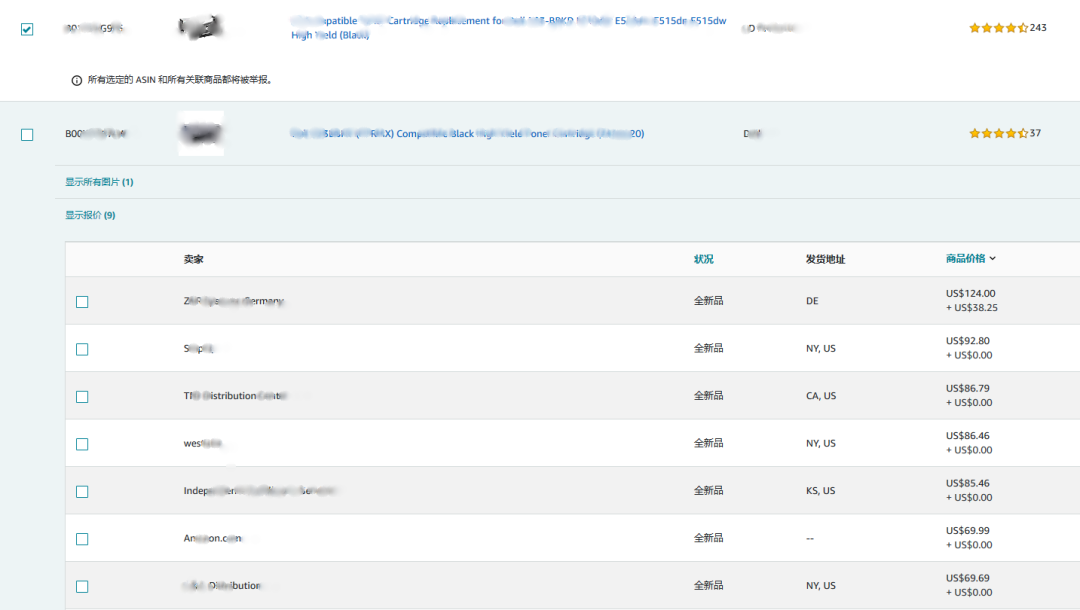Tick the Germany seller priced US$124.00
Image resolution: width=1080 pixels, height=610 pixels.
point(82,302)
